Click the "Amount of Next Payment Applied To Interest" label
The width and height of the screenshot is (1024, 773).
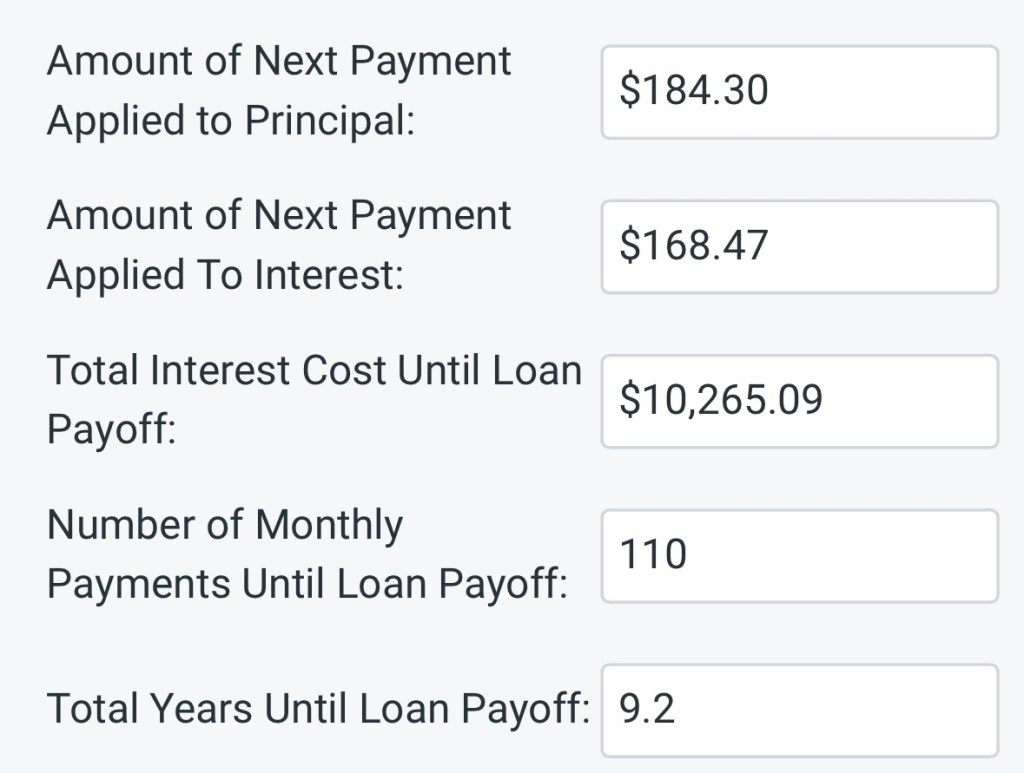(x=279, y=245)
